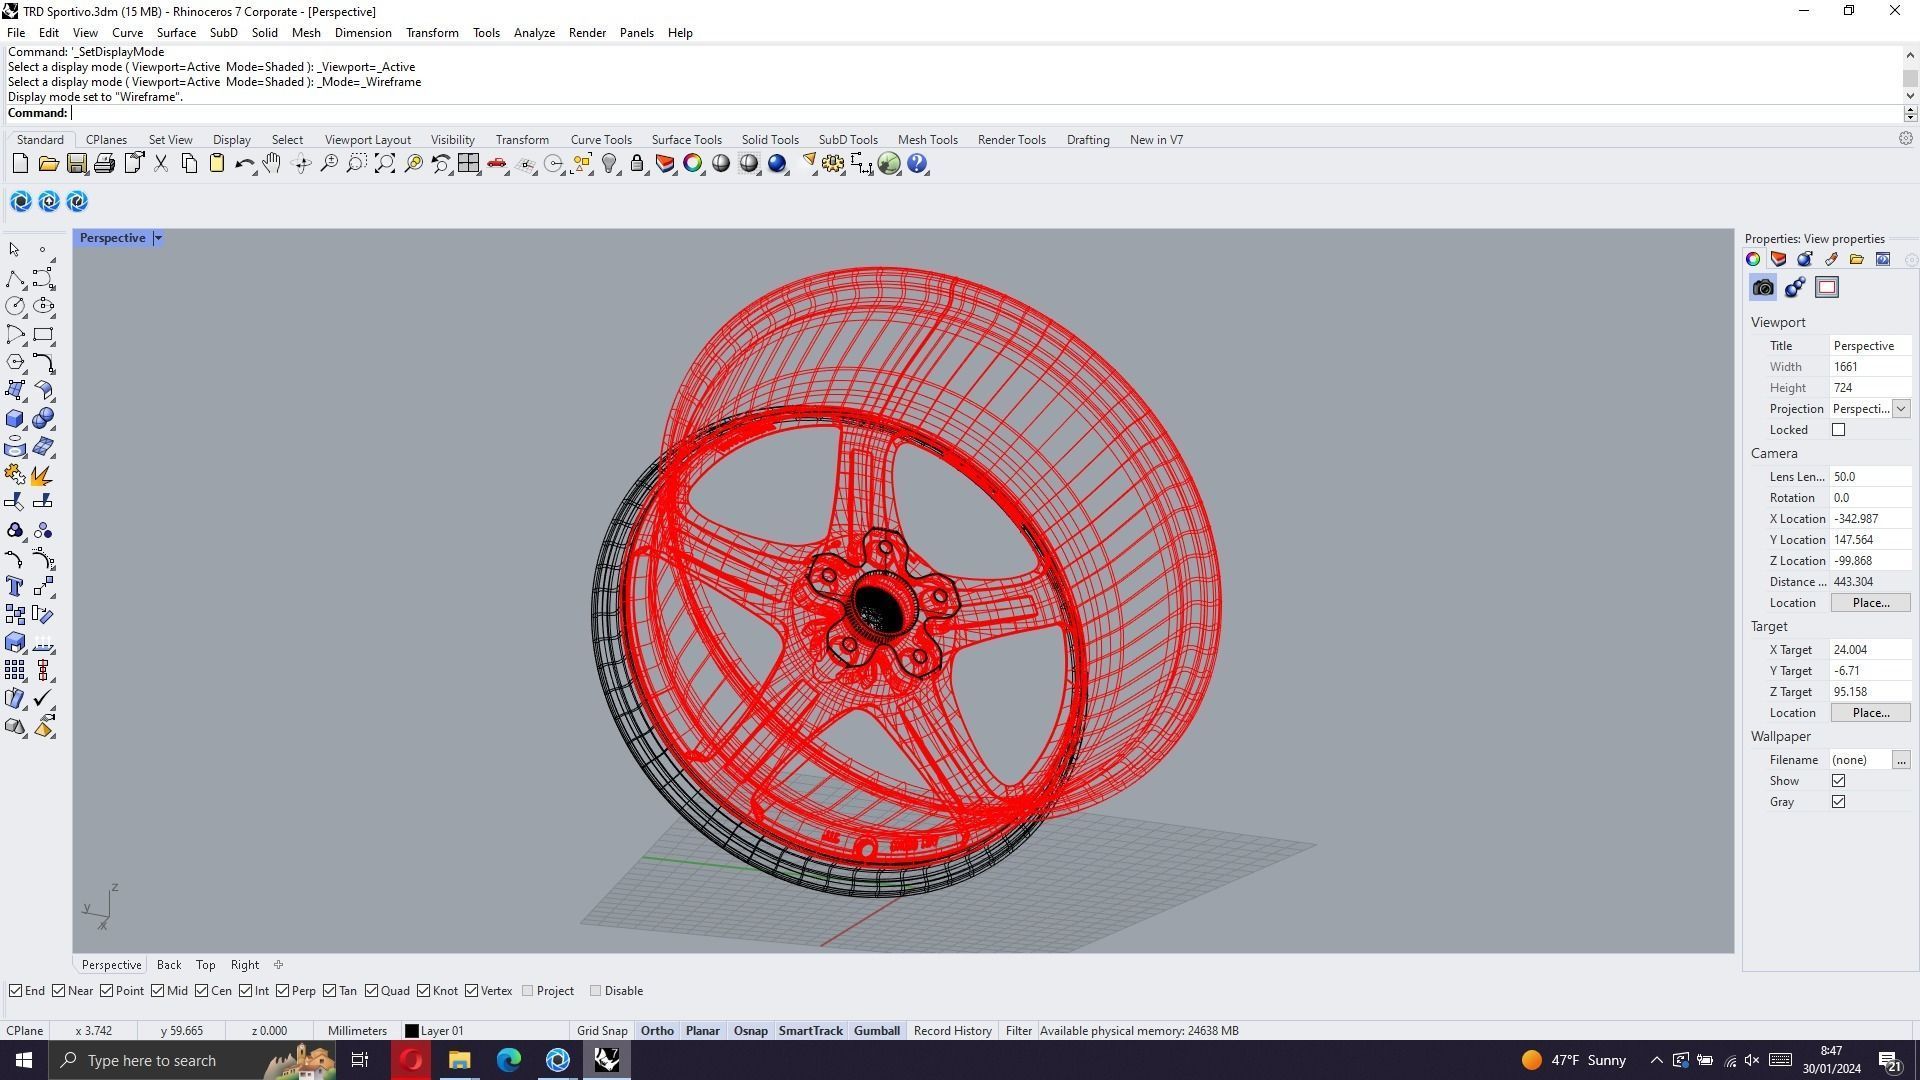
Task: Open the Surface menu
Action: (176, 33)
